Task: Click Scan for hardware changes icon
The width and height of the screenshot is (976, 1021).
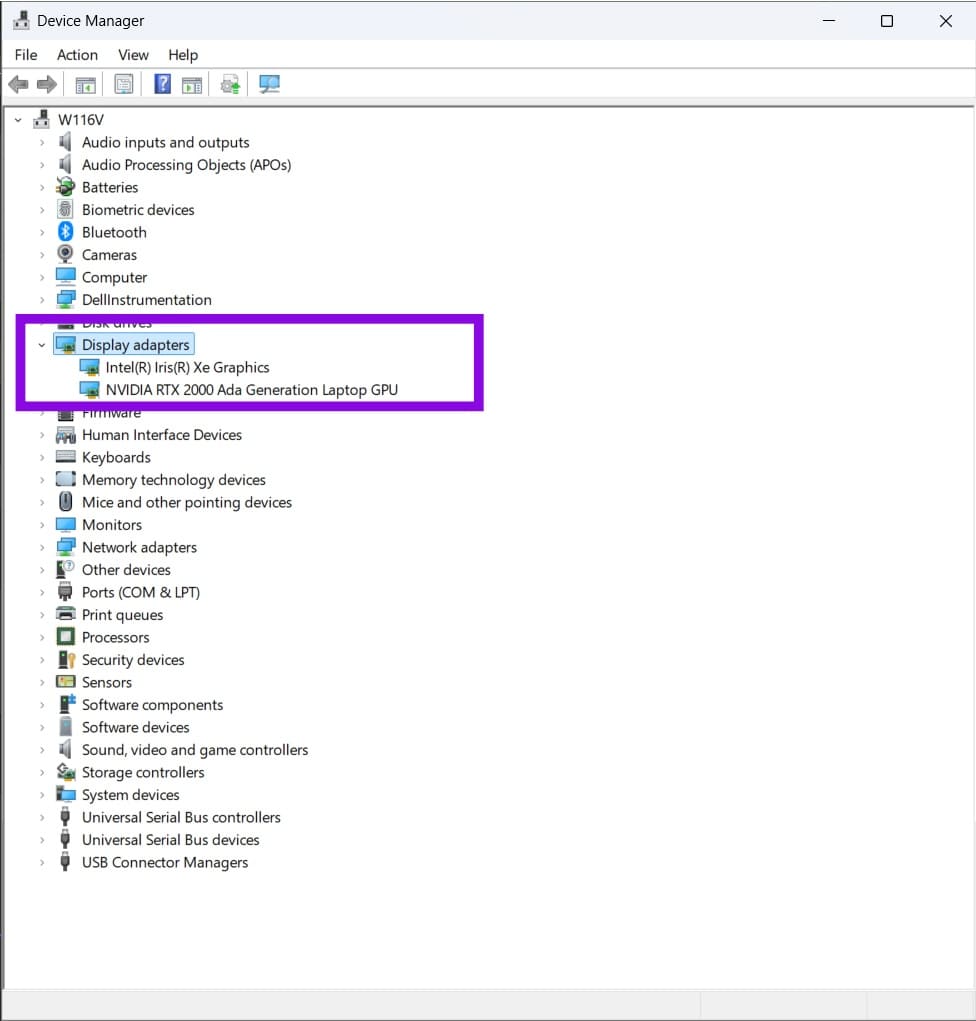Action: tap(269, 84)
